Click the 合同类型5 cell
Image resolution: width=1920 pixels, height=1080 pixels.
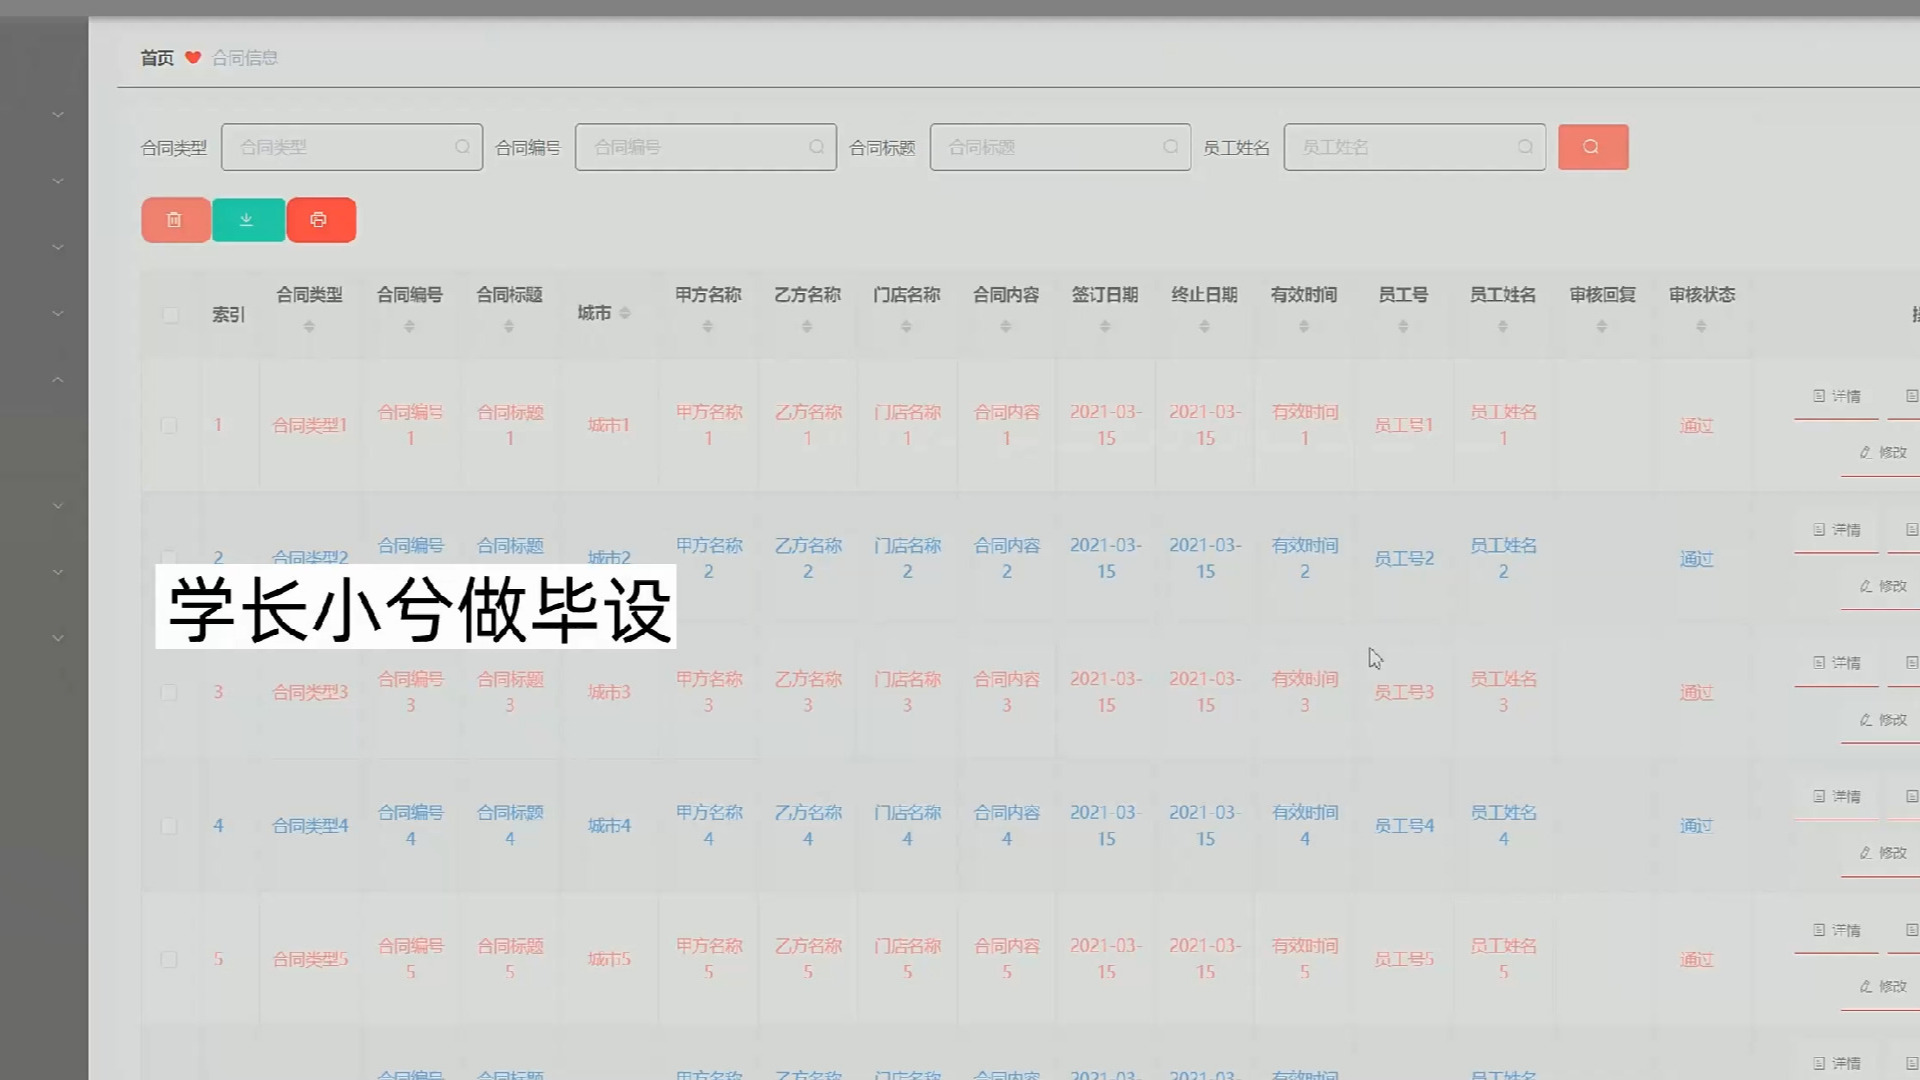pyautogui.click(x=310, y=959)
